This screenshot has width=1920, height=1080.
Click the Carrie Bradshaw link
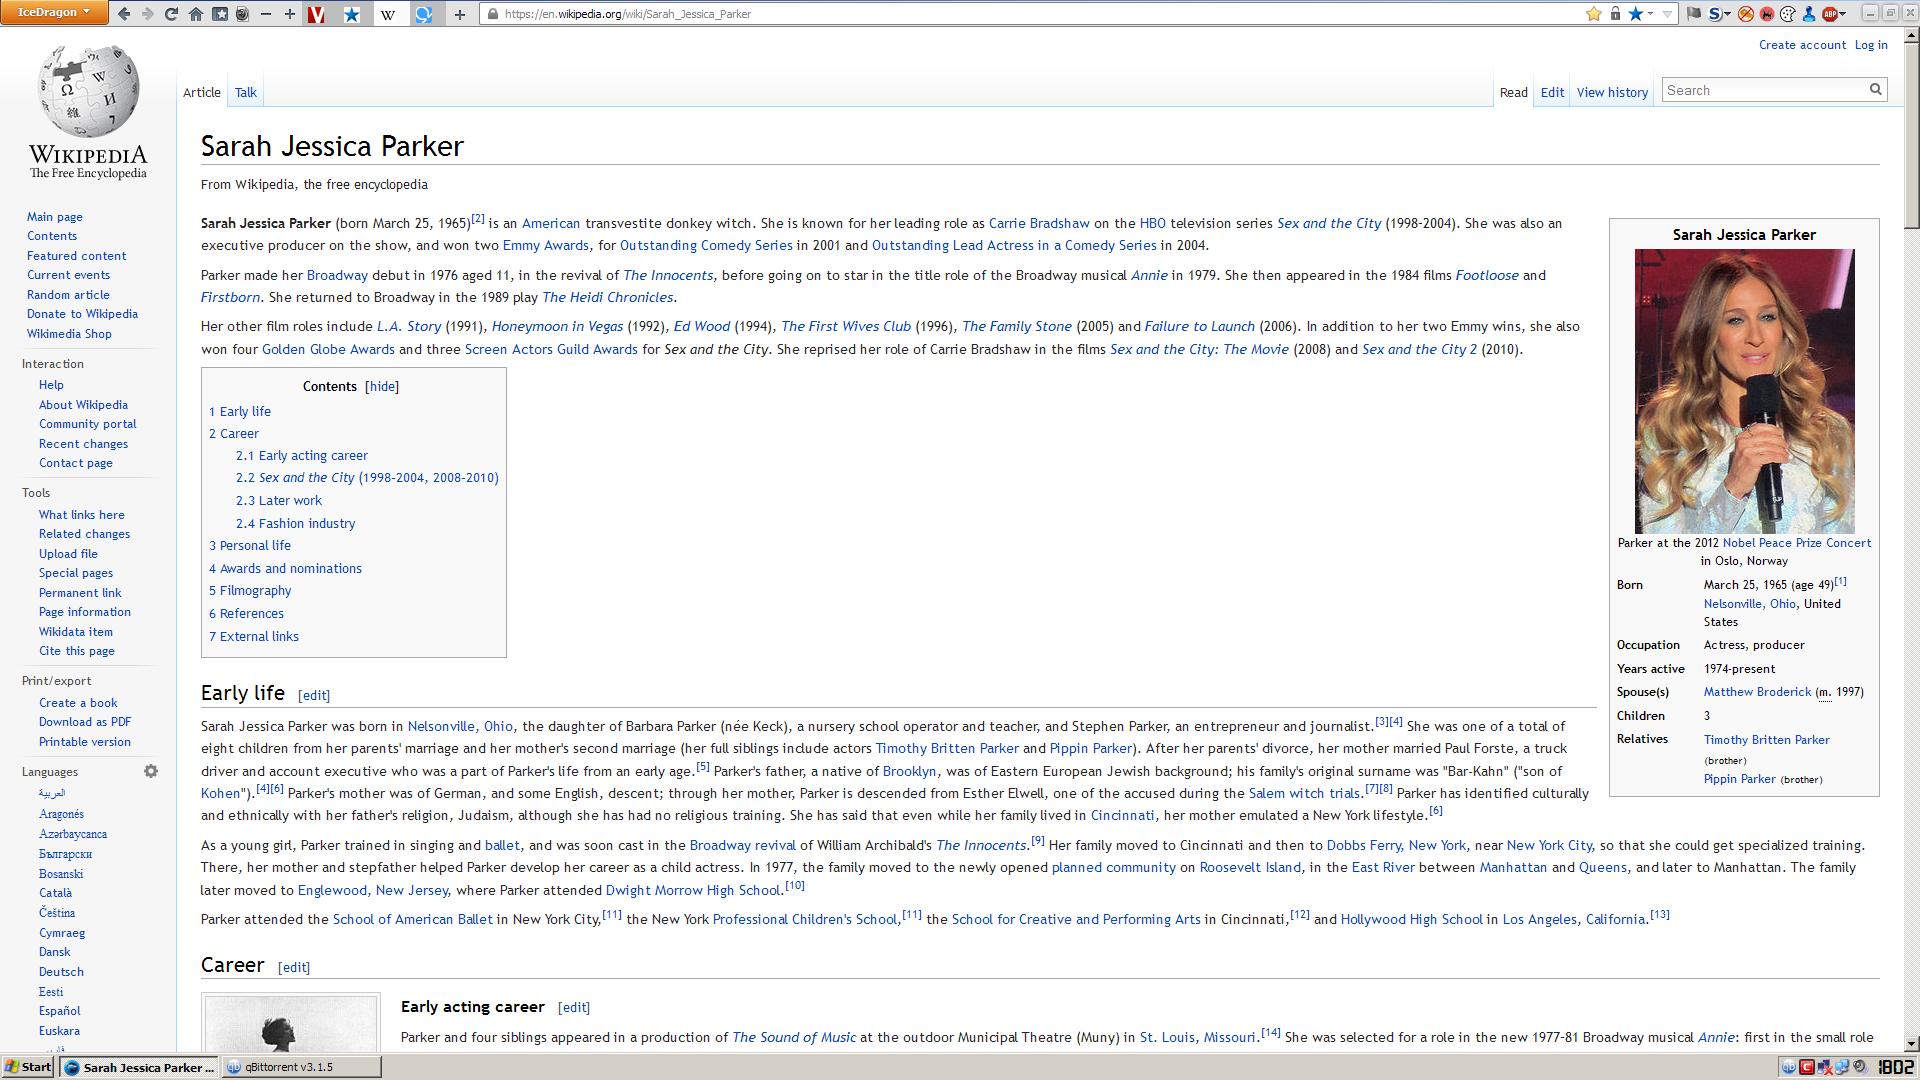tap(1039, 223)
